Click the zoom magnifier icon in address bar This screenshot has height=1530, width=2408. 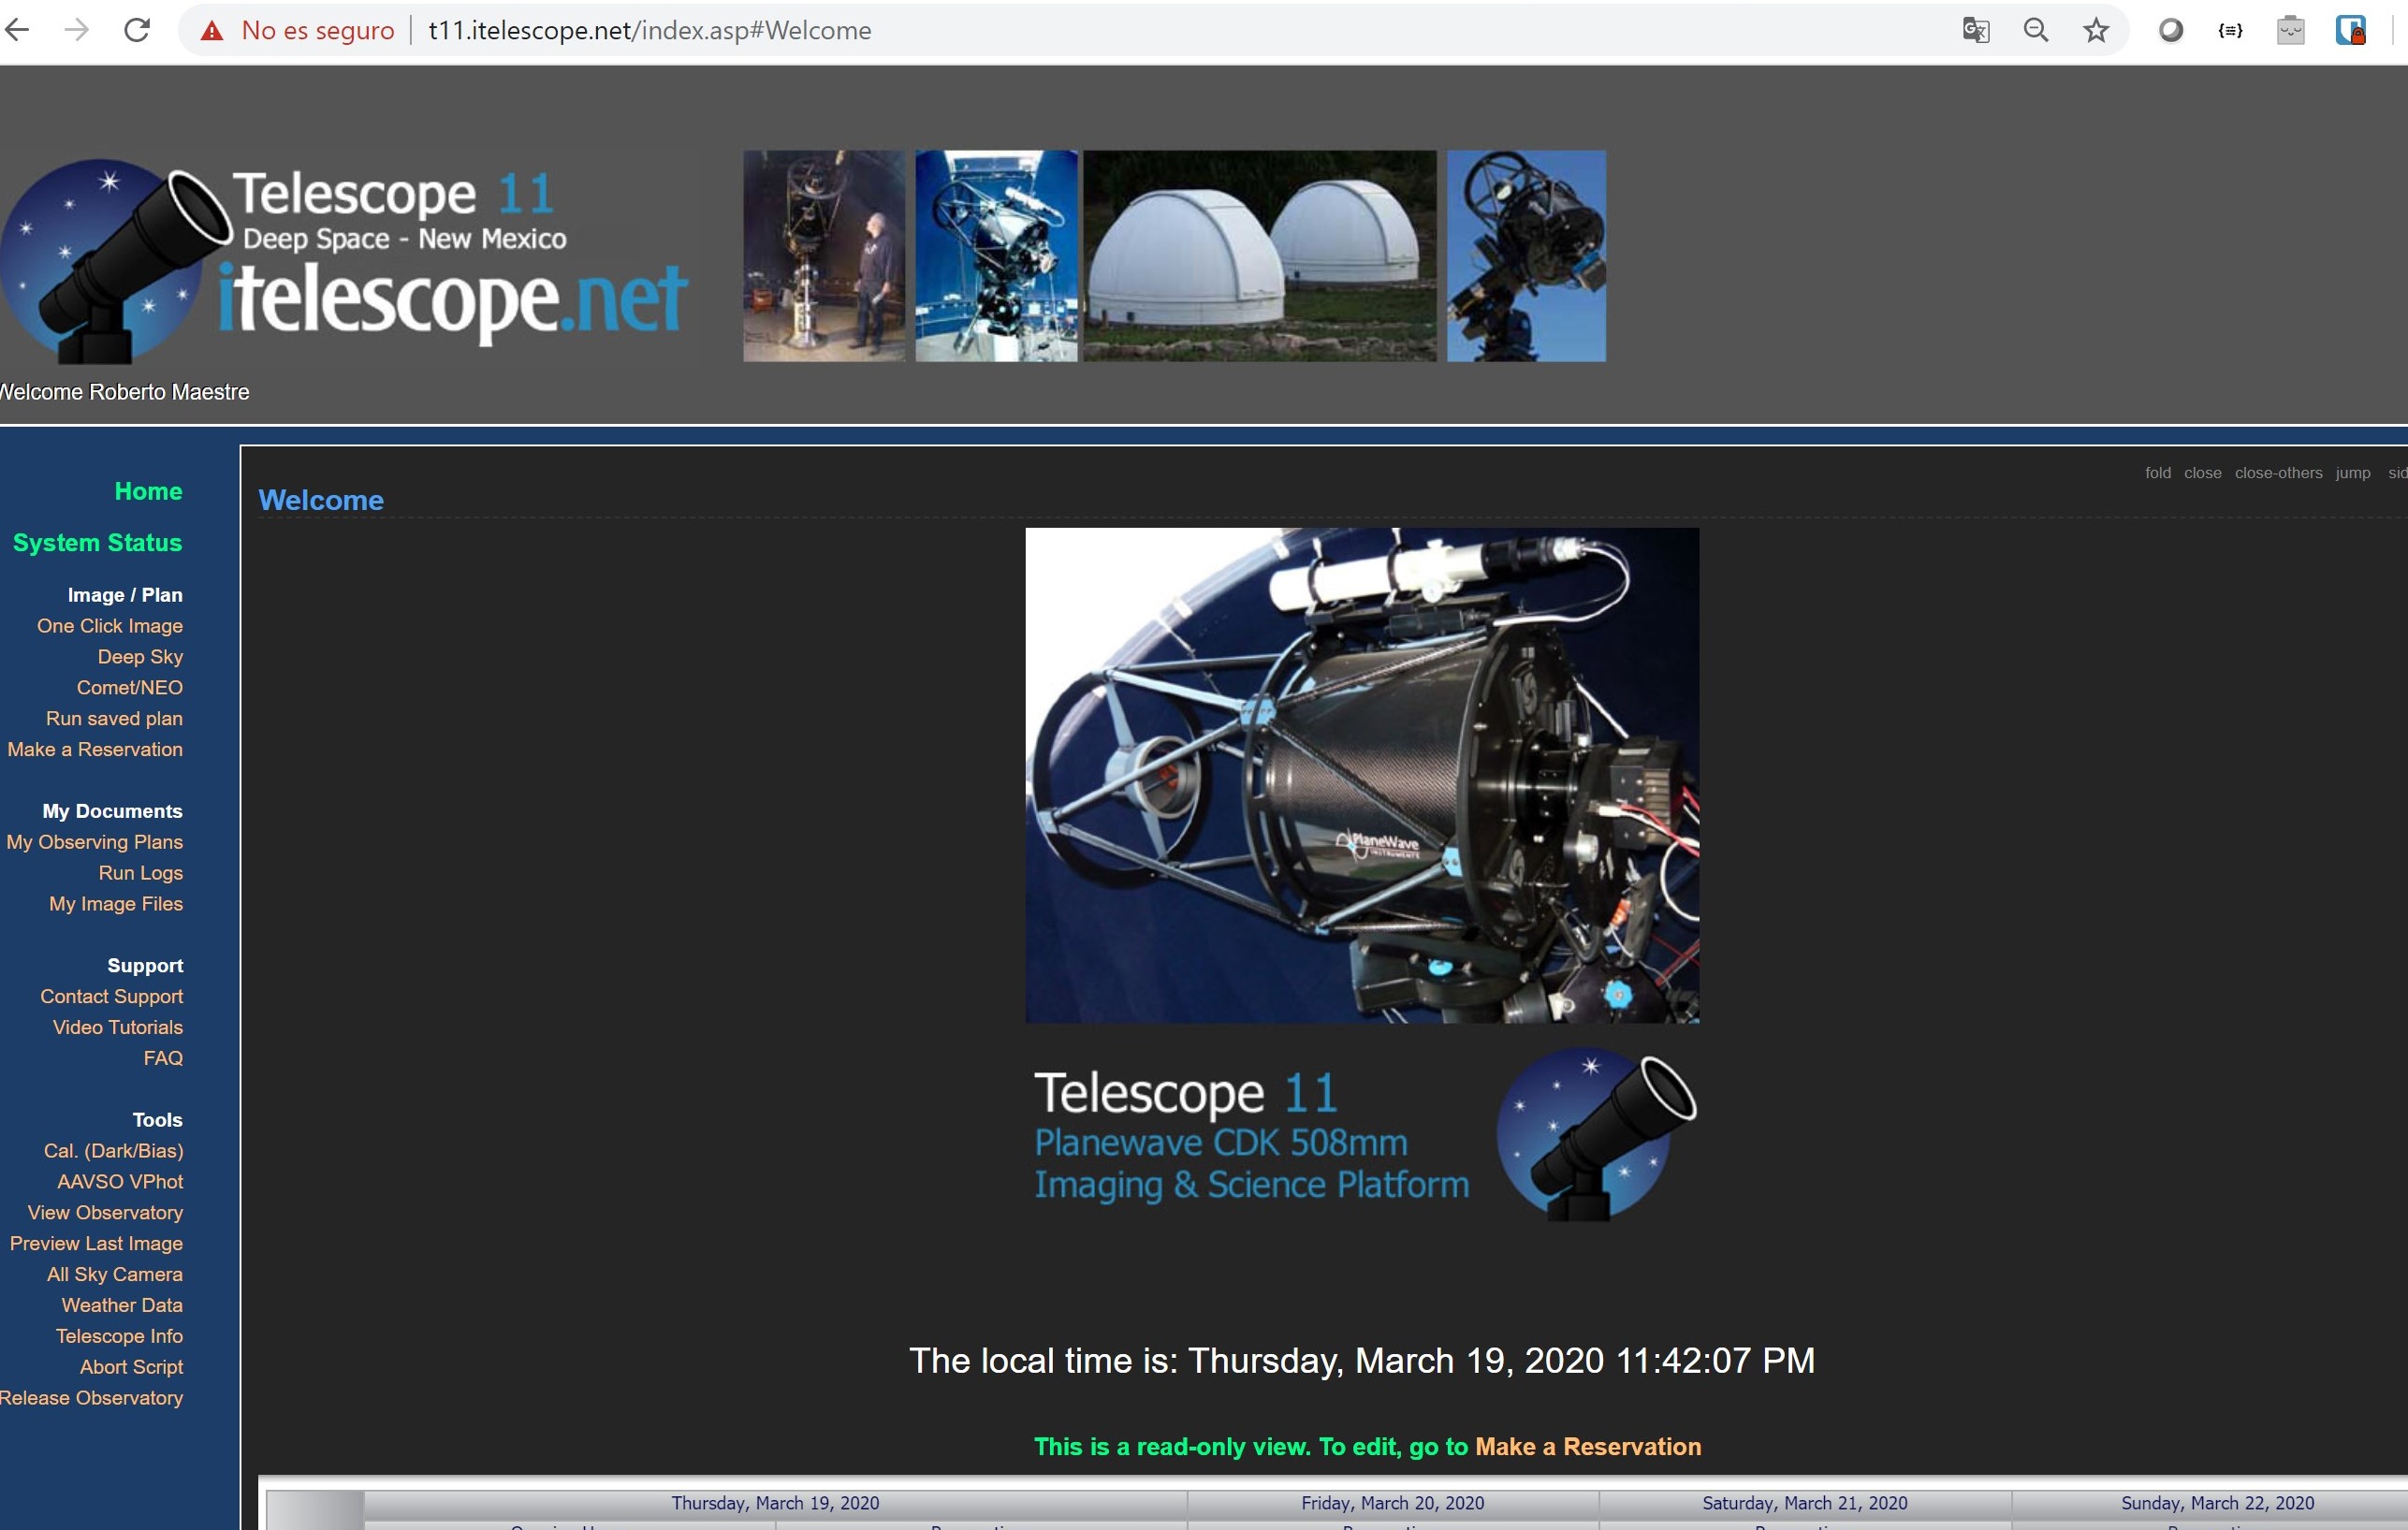pyautogui.click(x=2036, y=30)
